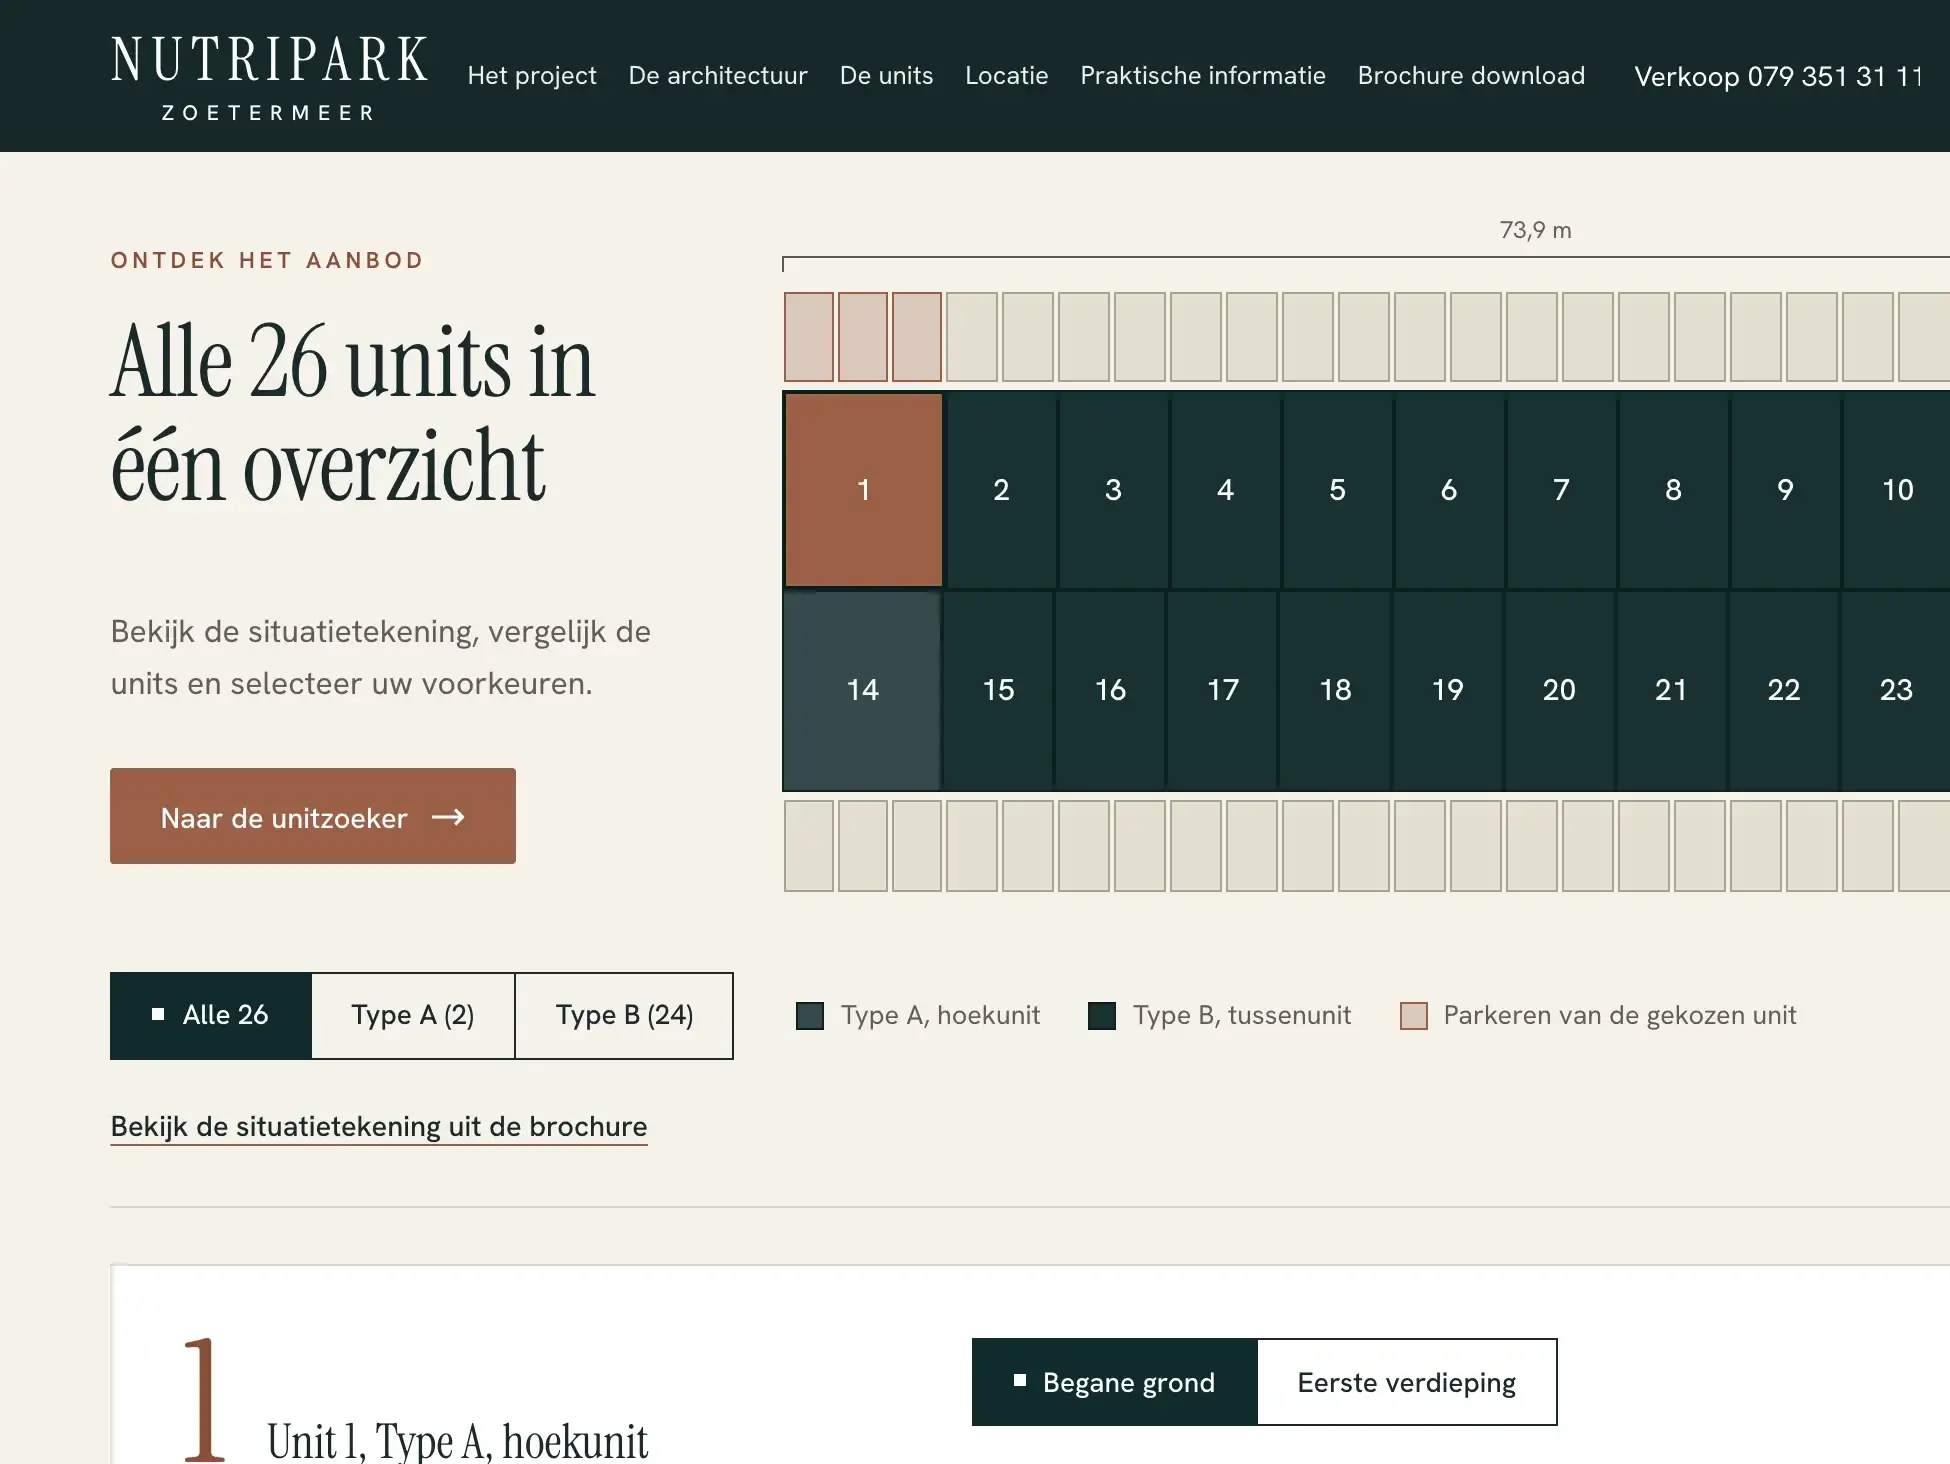Open Het project menu item

[532, 76]
